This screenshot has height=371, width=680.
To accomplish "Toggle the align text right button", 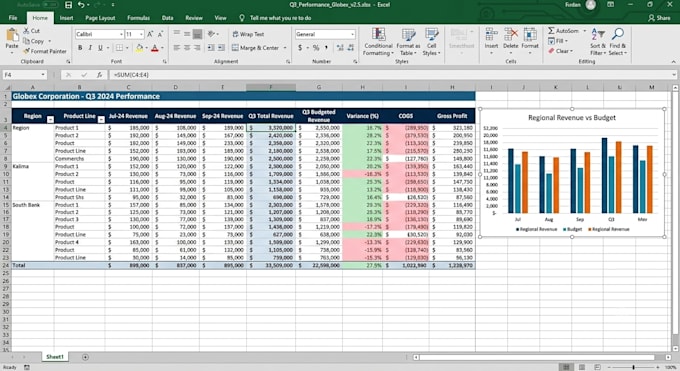I will (x=197, y=48).
